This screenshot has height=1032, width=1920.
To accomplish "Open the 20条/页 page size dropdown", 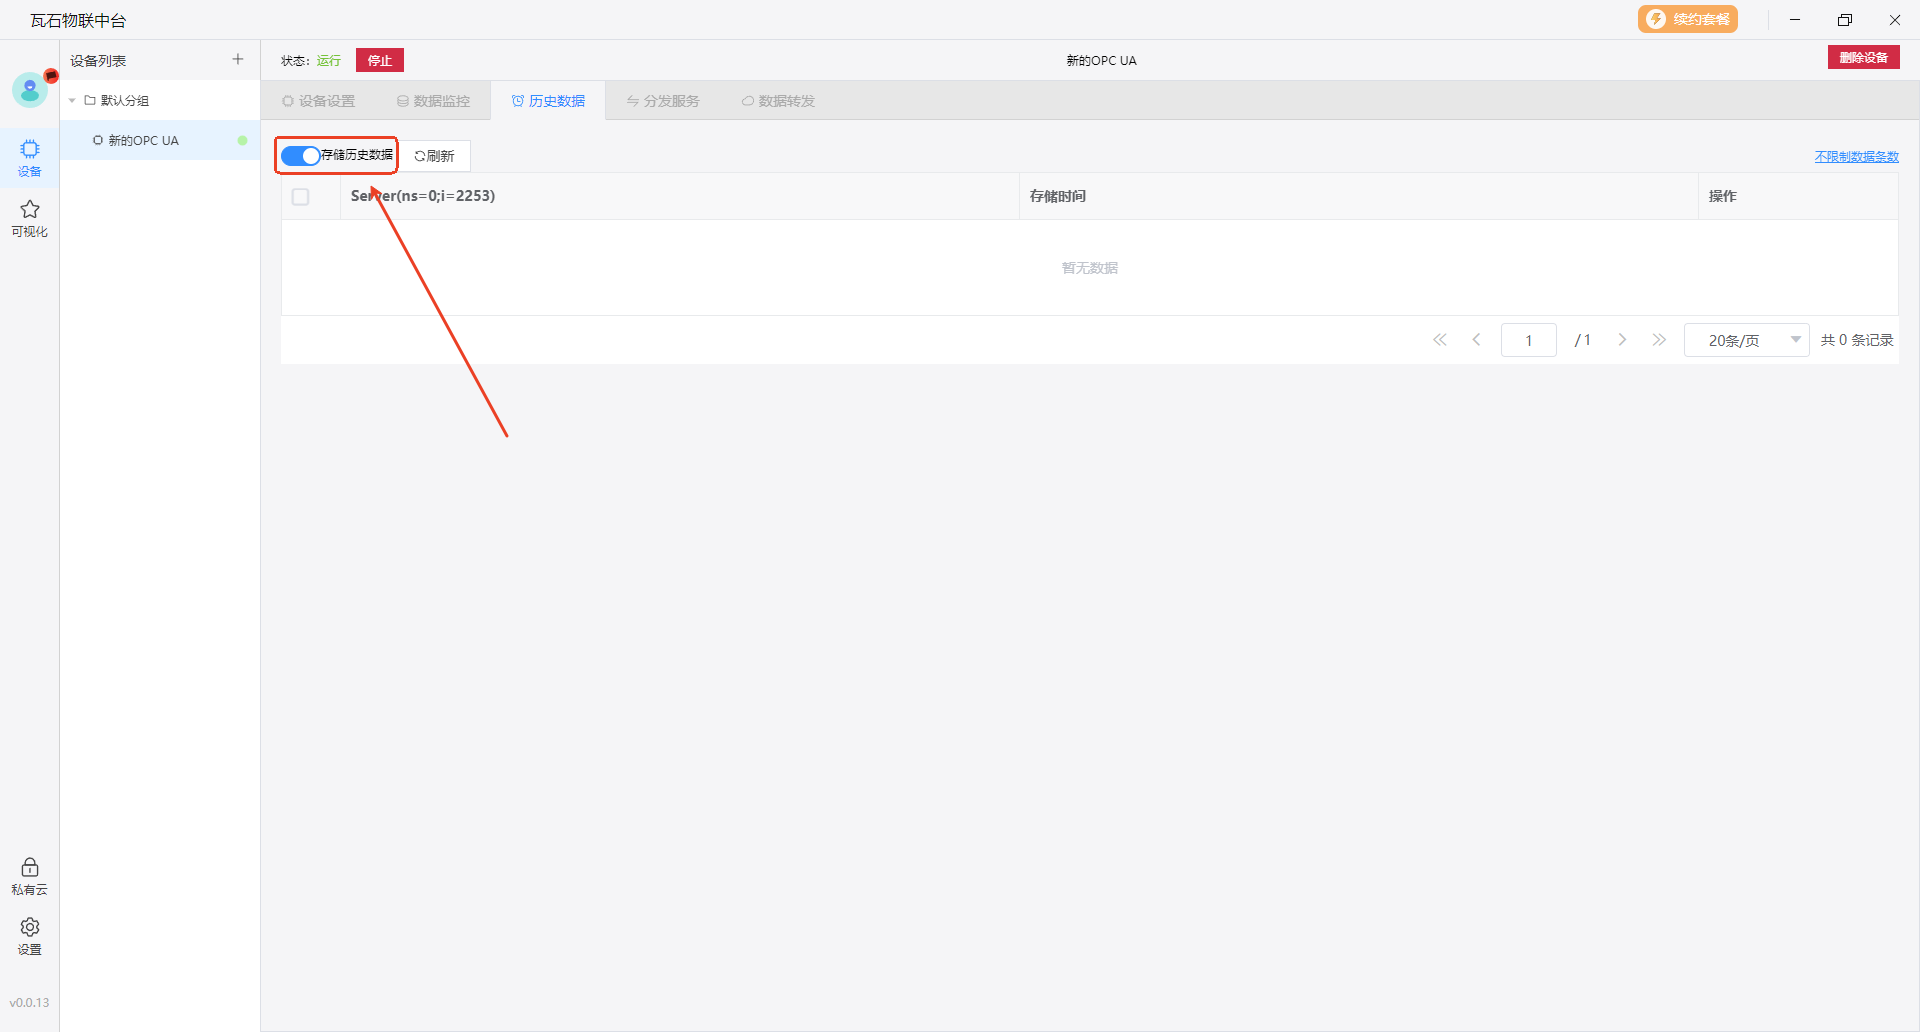I will coord(1745,340).
